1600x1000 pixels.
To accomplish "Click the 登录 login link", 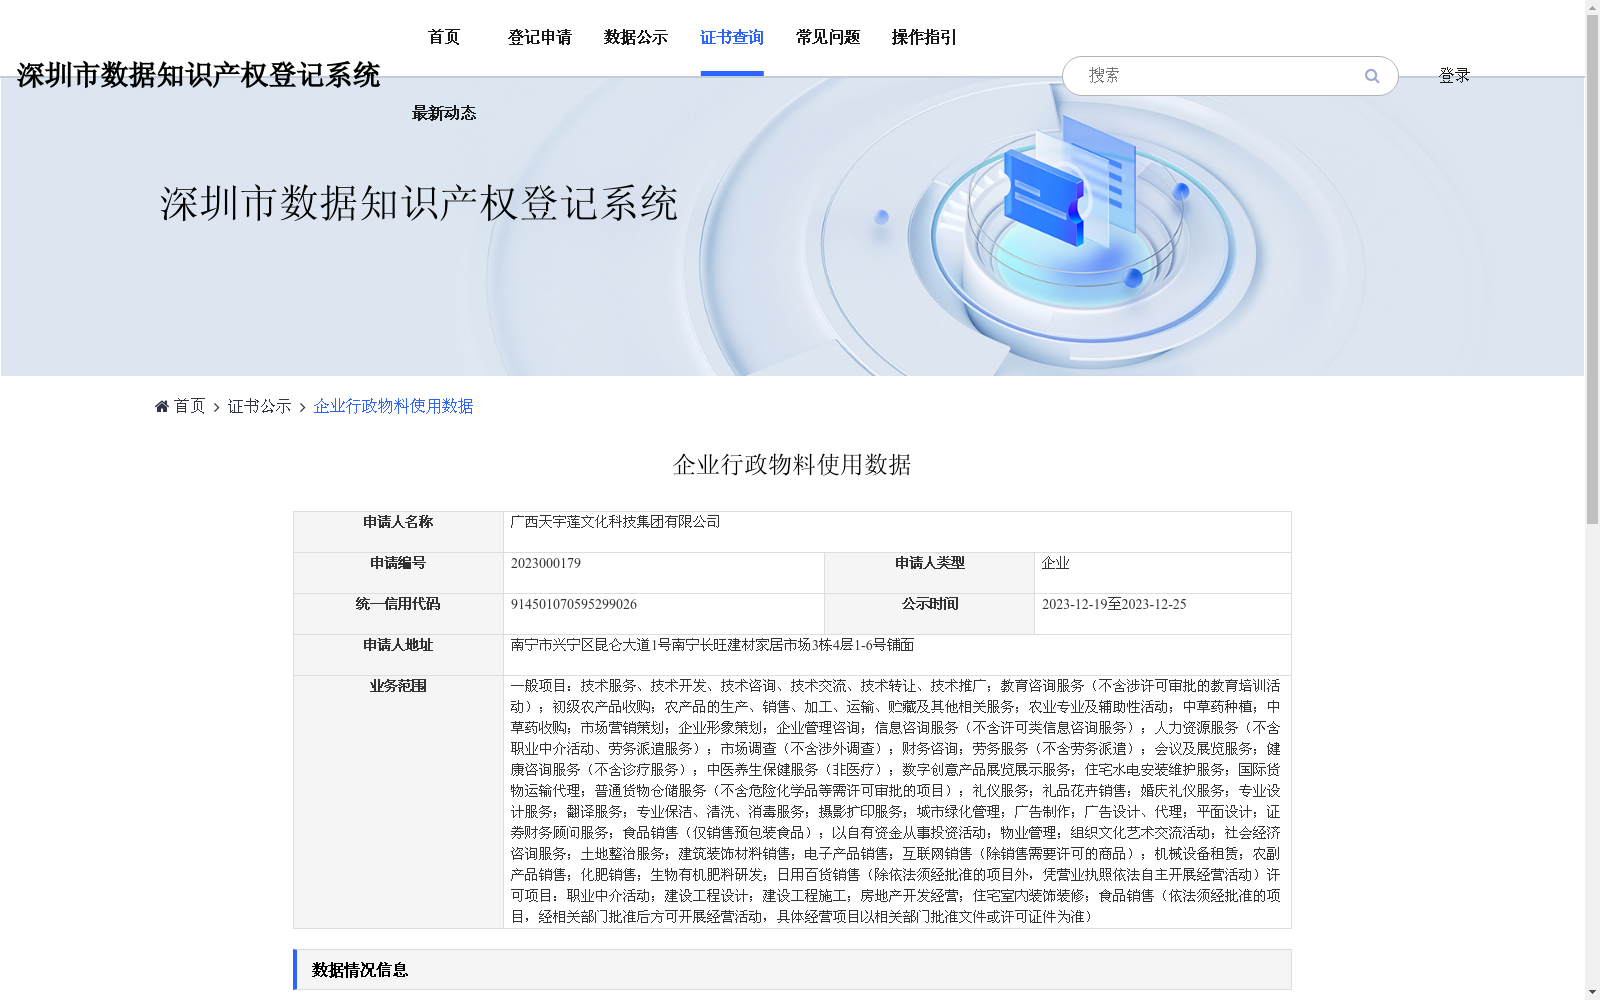I will 1454,76.
